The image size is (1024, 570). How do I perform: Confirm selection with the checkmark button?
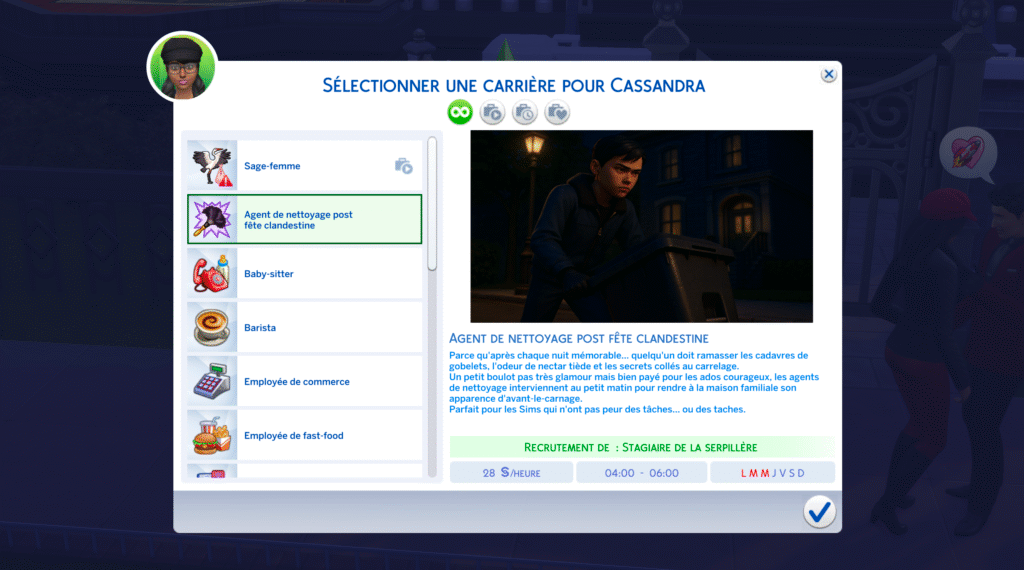coord(819,512)
